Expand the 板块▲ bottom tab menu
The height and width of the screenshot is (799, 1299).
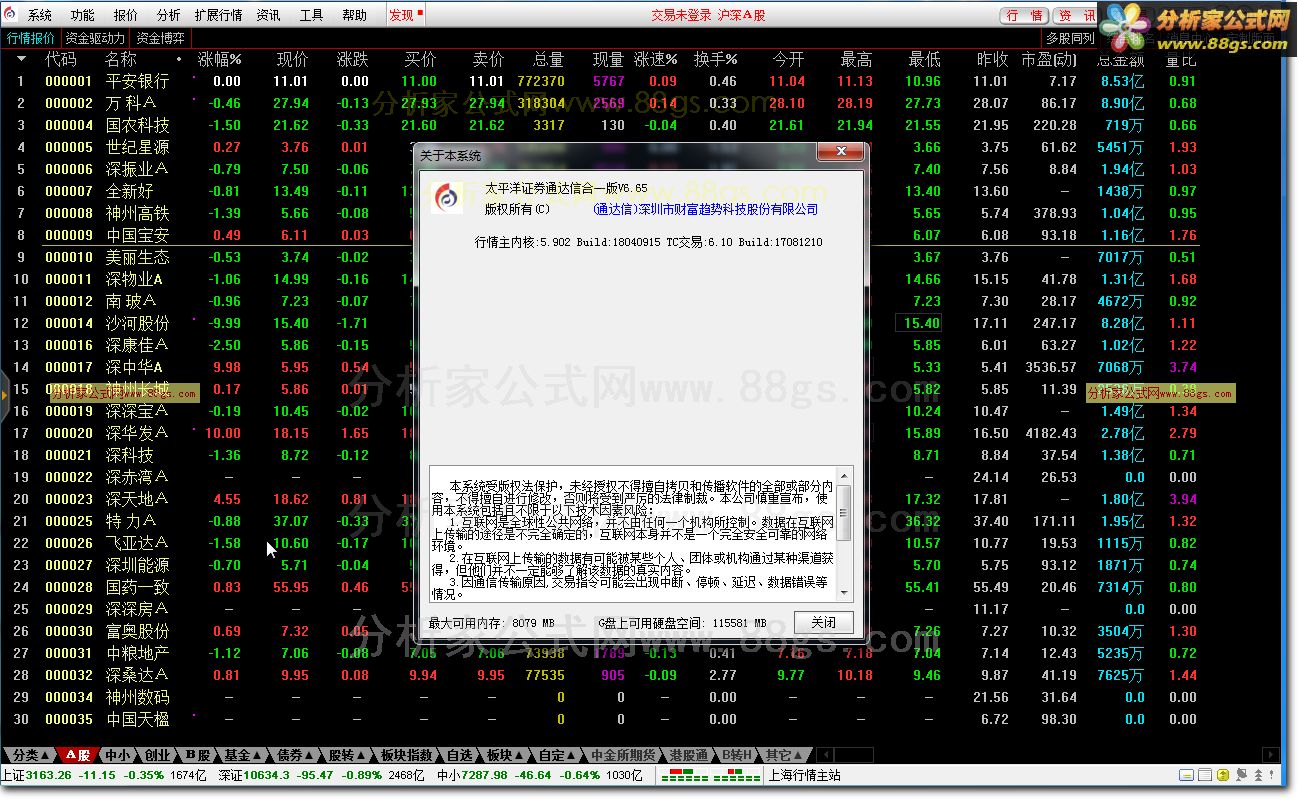click(x=505, y=755)
